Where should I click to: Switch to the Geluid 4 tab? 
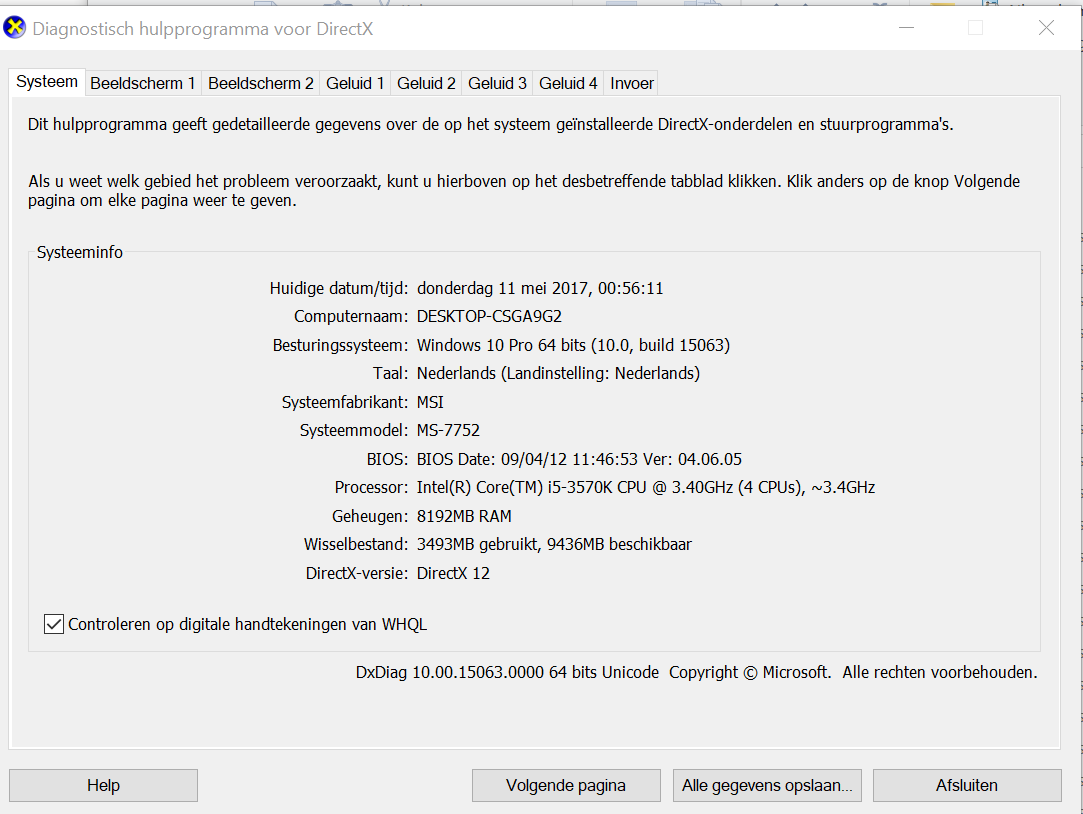tap(568, 84)
